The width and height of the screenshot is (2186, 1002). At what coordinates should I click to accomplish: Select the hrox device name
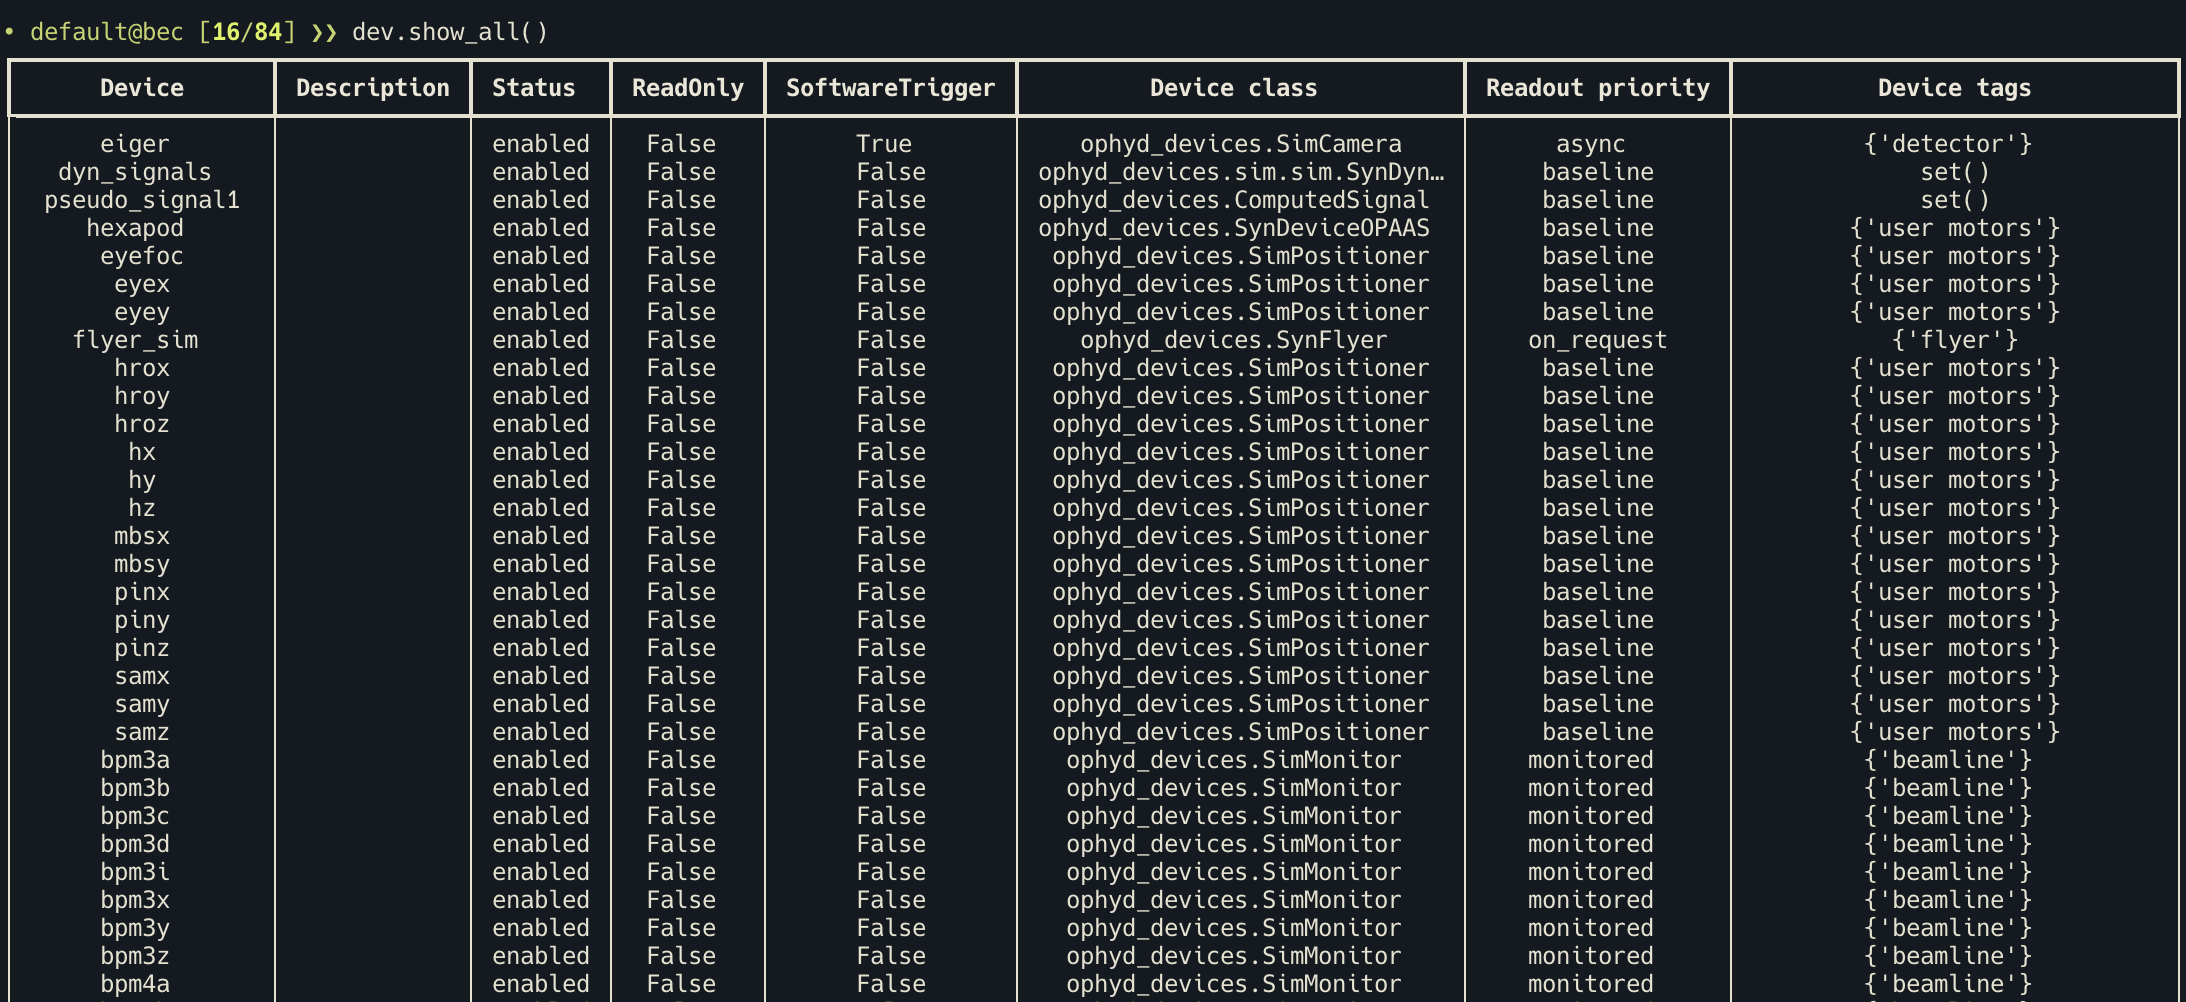[x=142, y=368]
